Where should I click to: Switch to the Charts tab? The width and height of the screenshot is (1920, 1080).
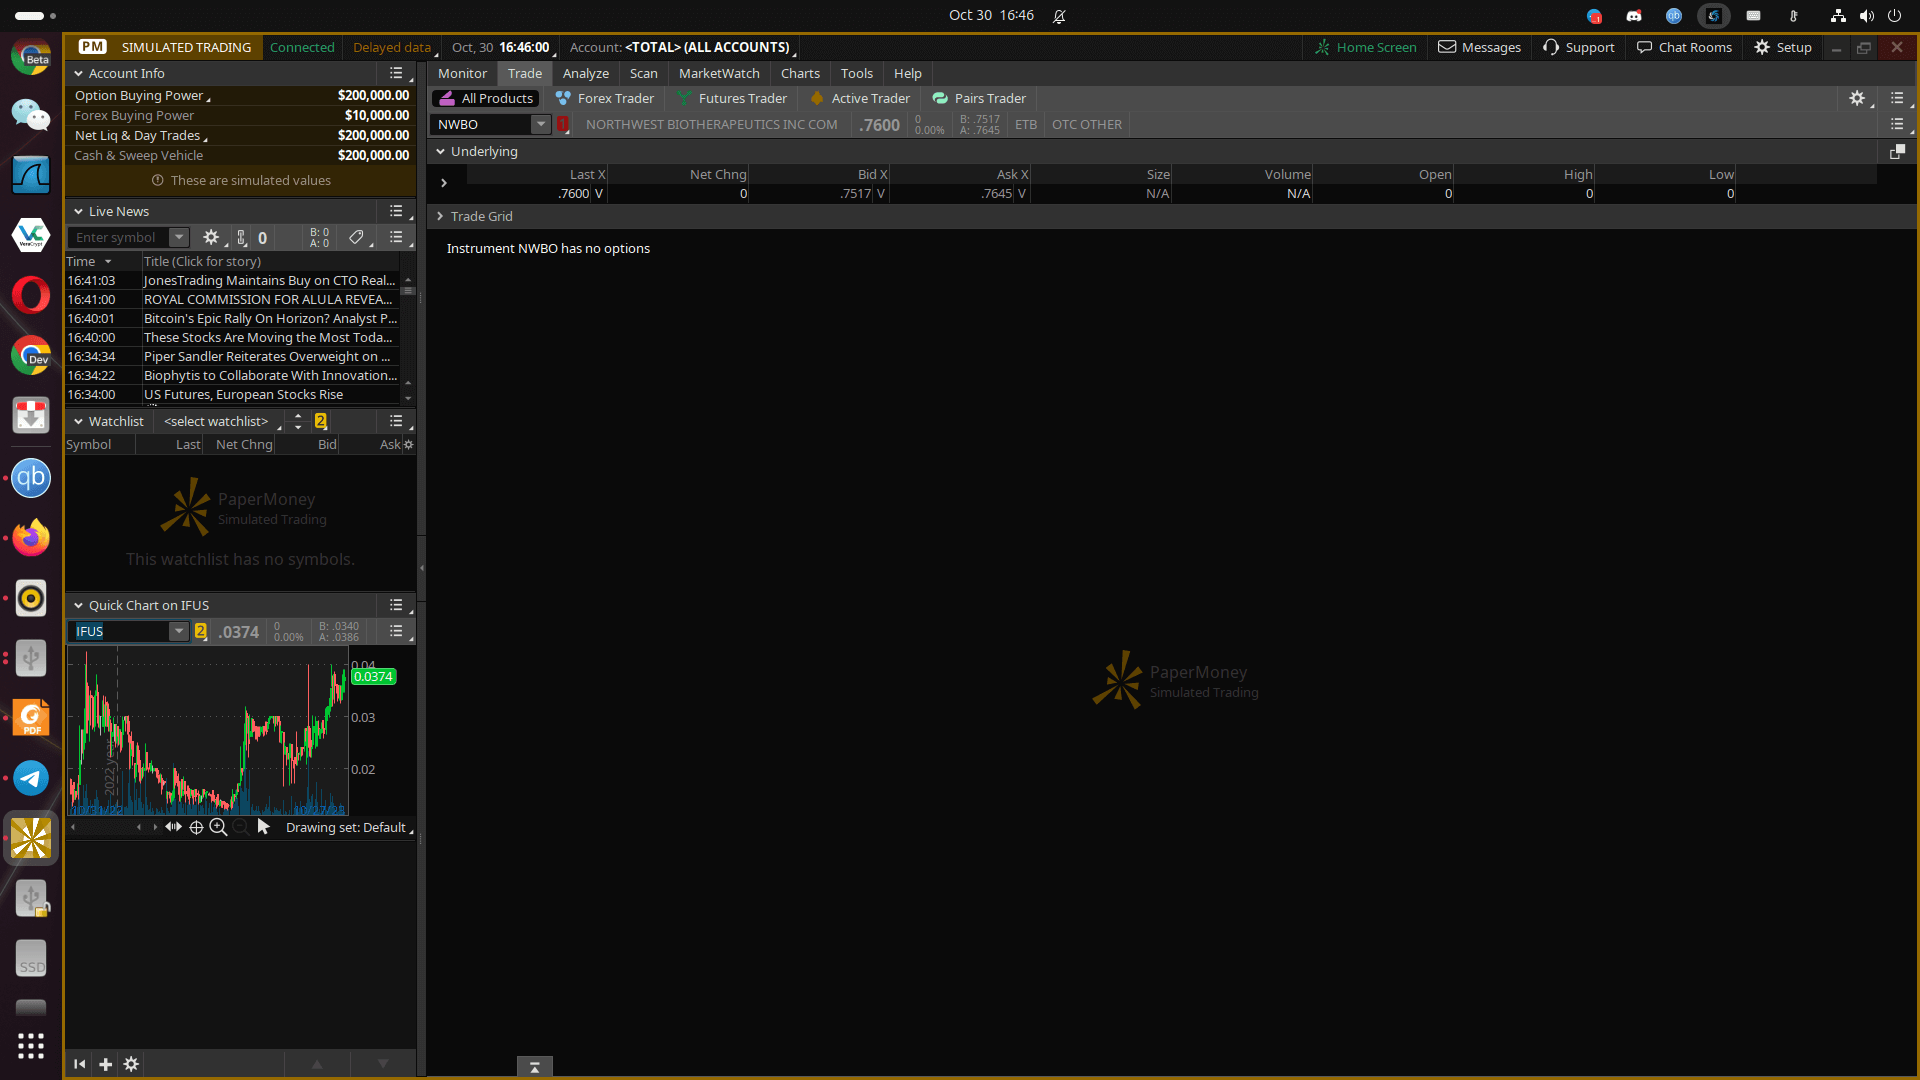tap(799, 74)
